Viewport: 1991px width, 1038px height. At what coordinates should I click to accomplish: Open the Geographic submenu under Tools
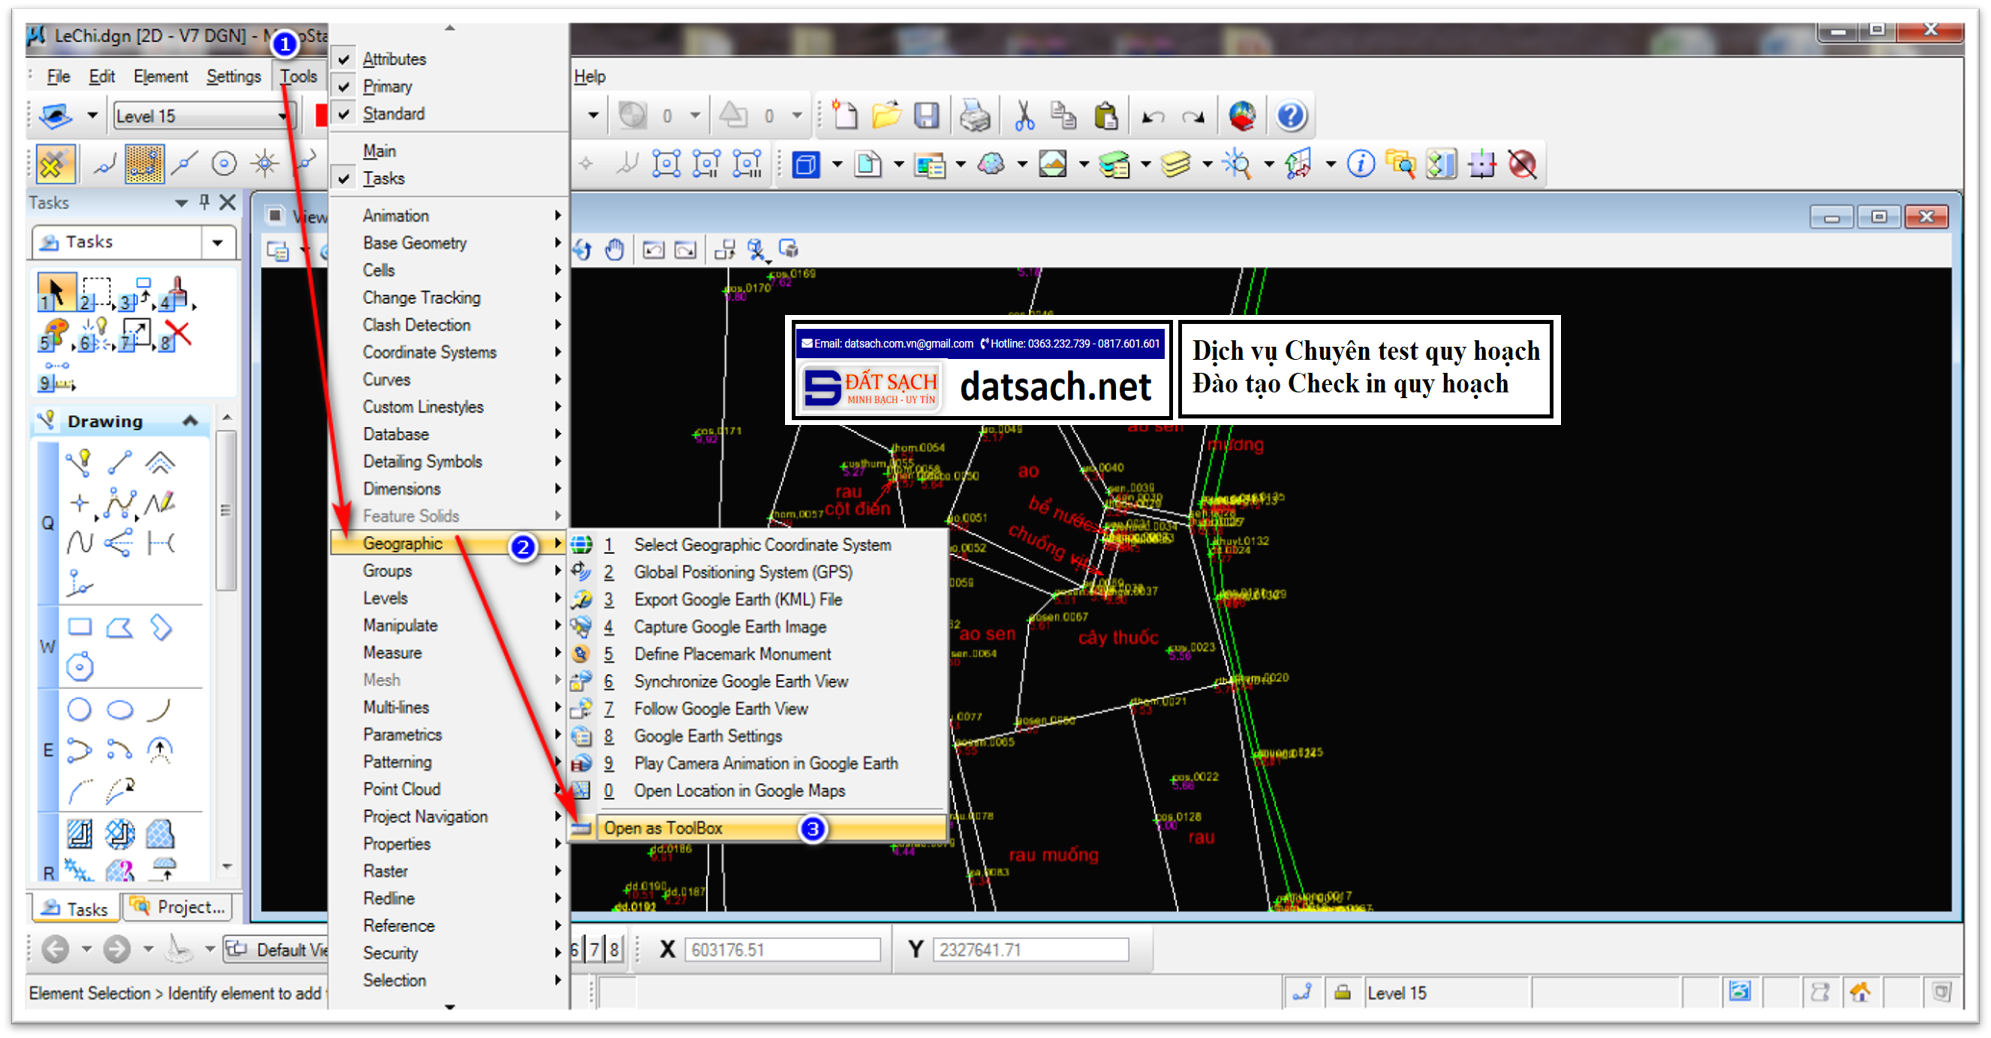point(405,543)
